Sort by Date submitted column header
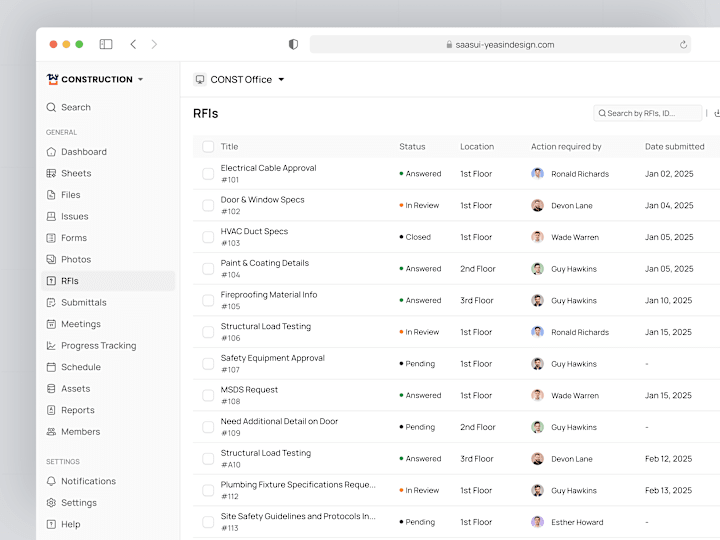This screenshot has height=540, width=720. coord(675,146)
